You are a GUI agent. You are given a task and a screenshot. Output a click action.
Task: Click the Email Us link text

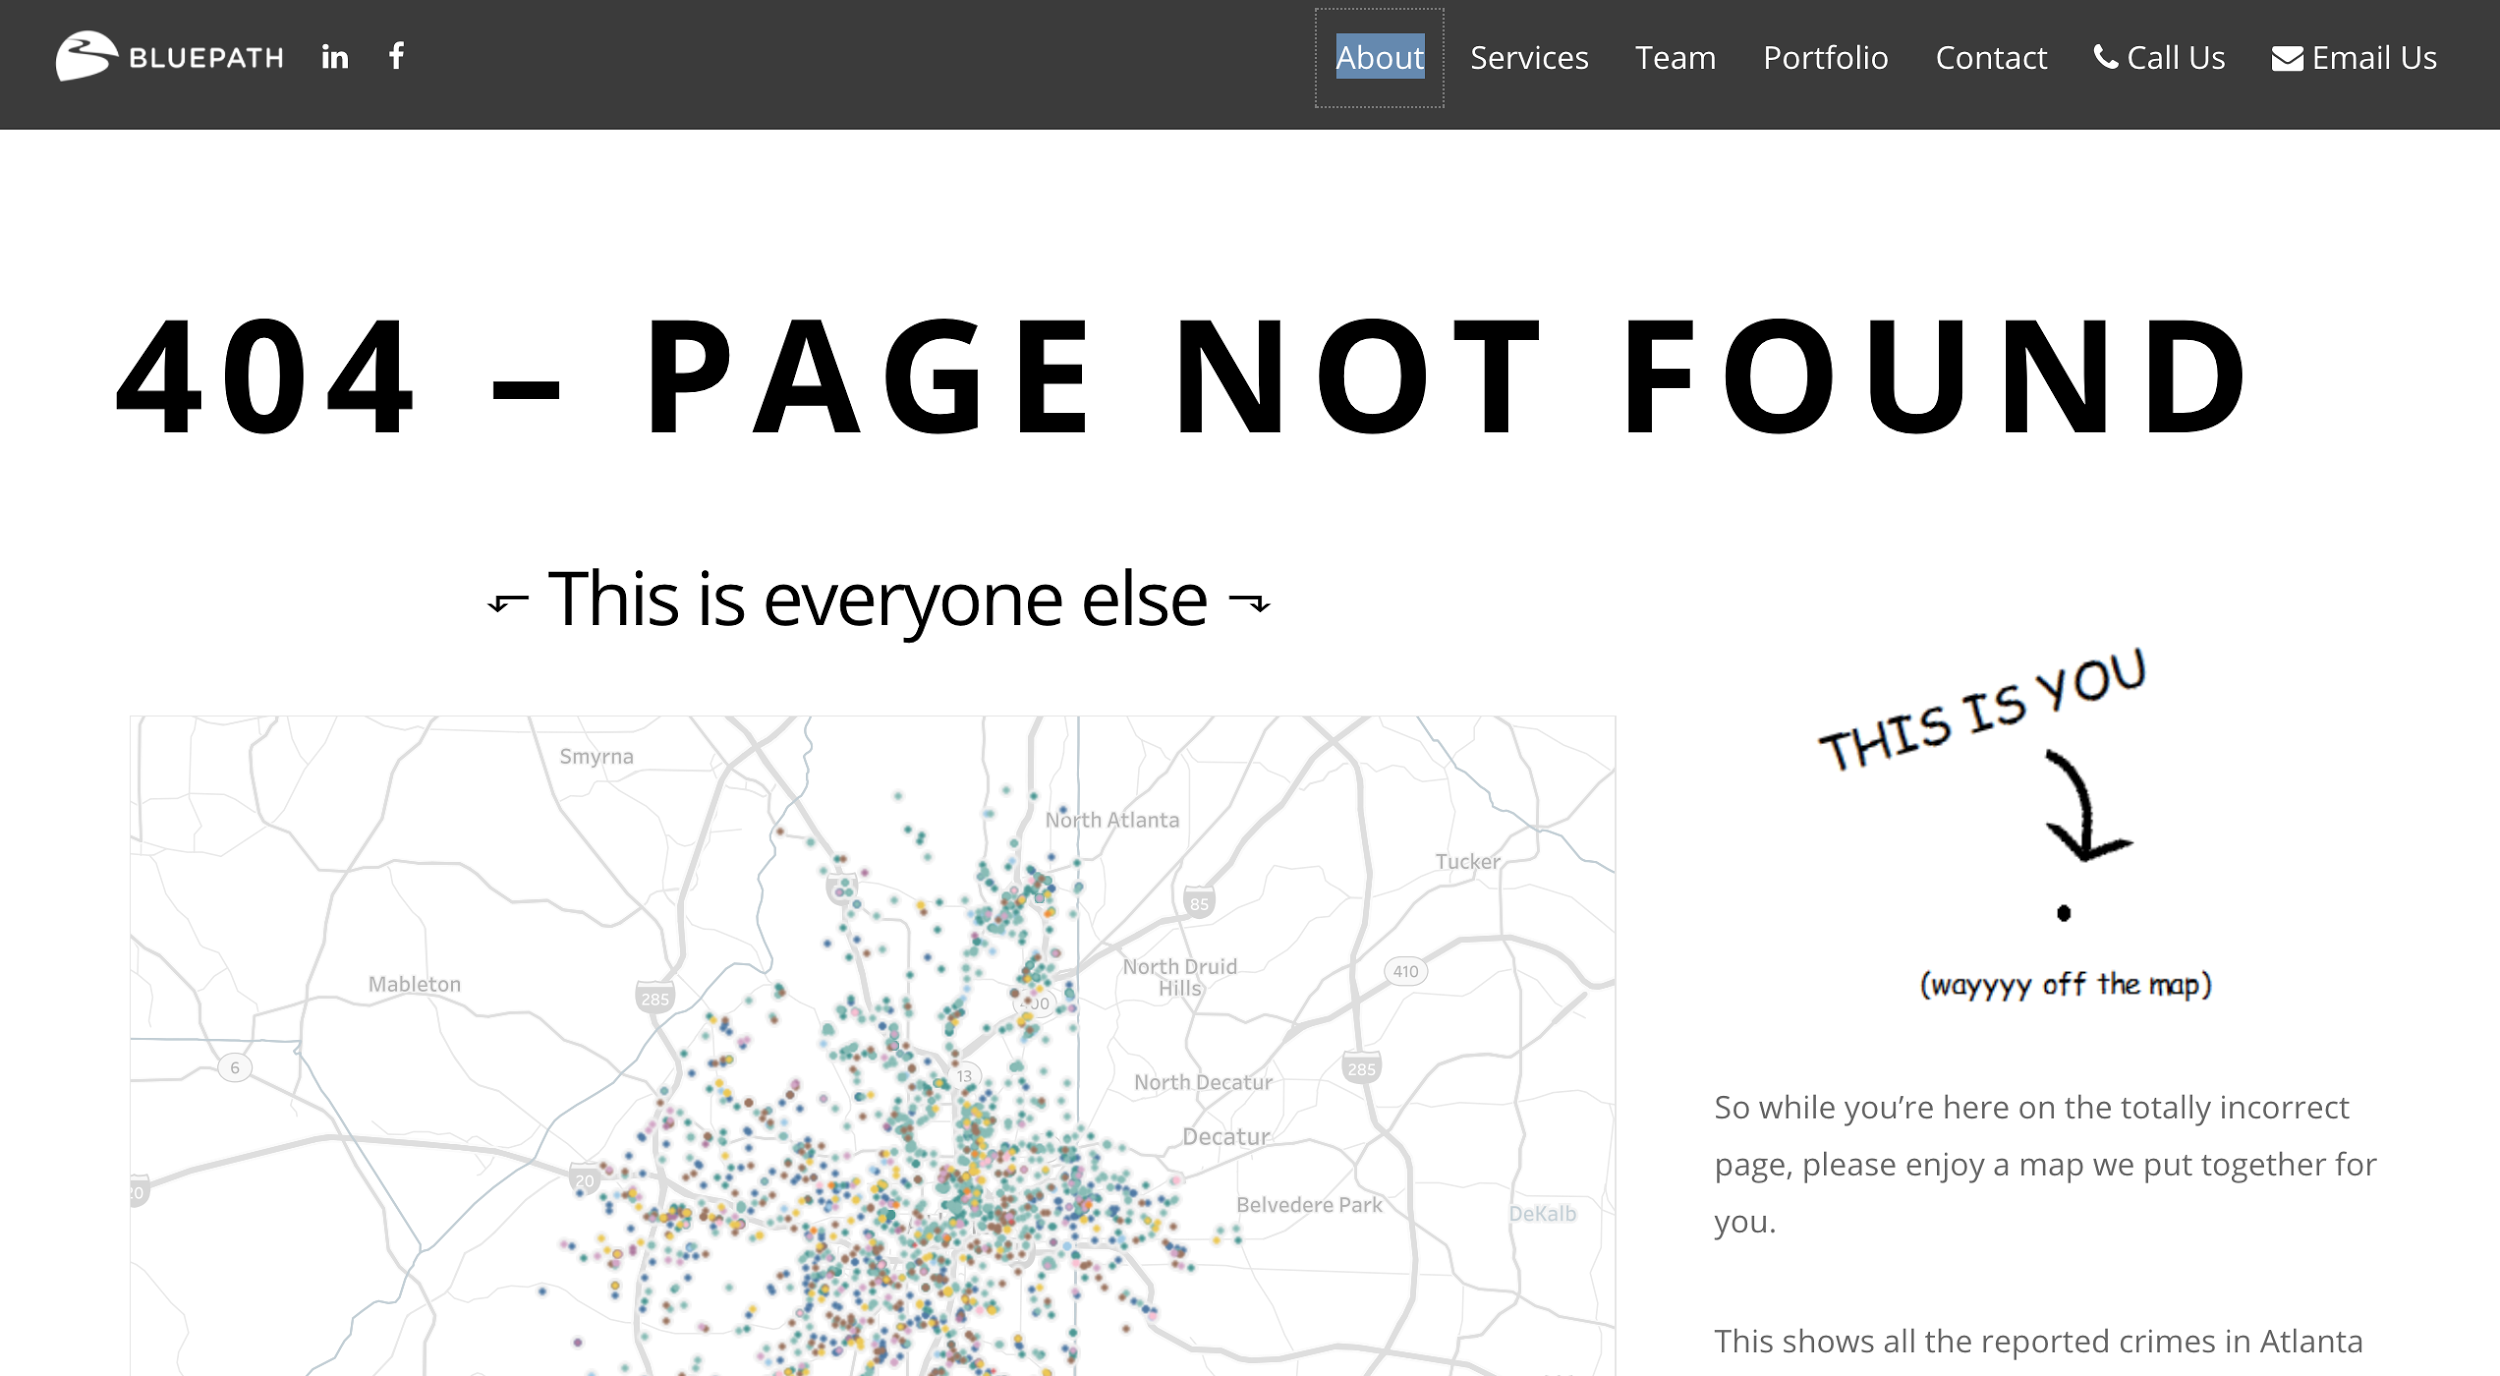[2374, 57]
